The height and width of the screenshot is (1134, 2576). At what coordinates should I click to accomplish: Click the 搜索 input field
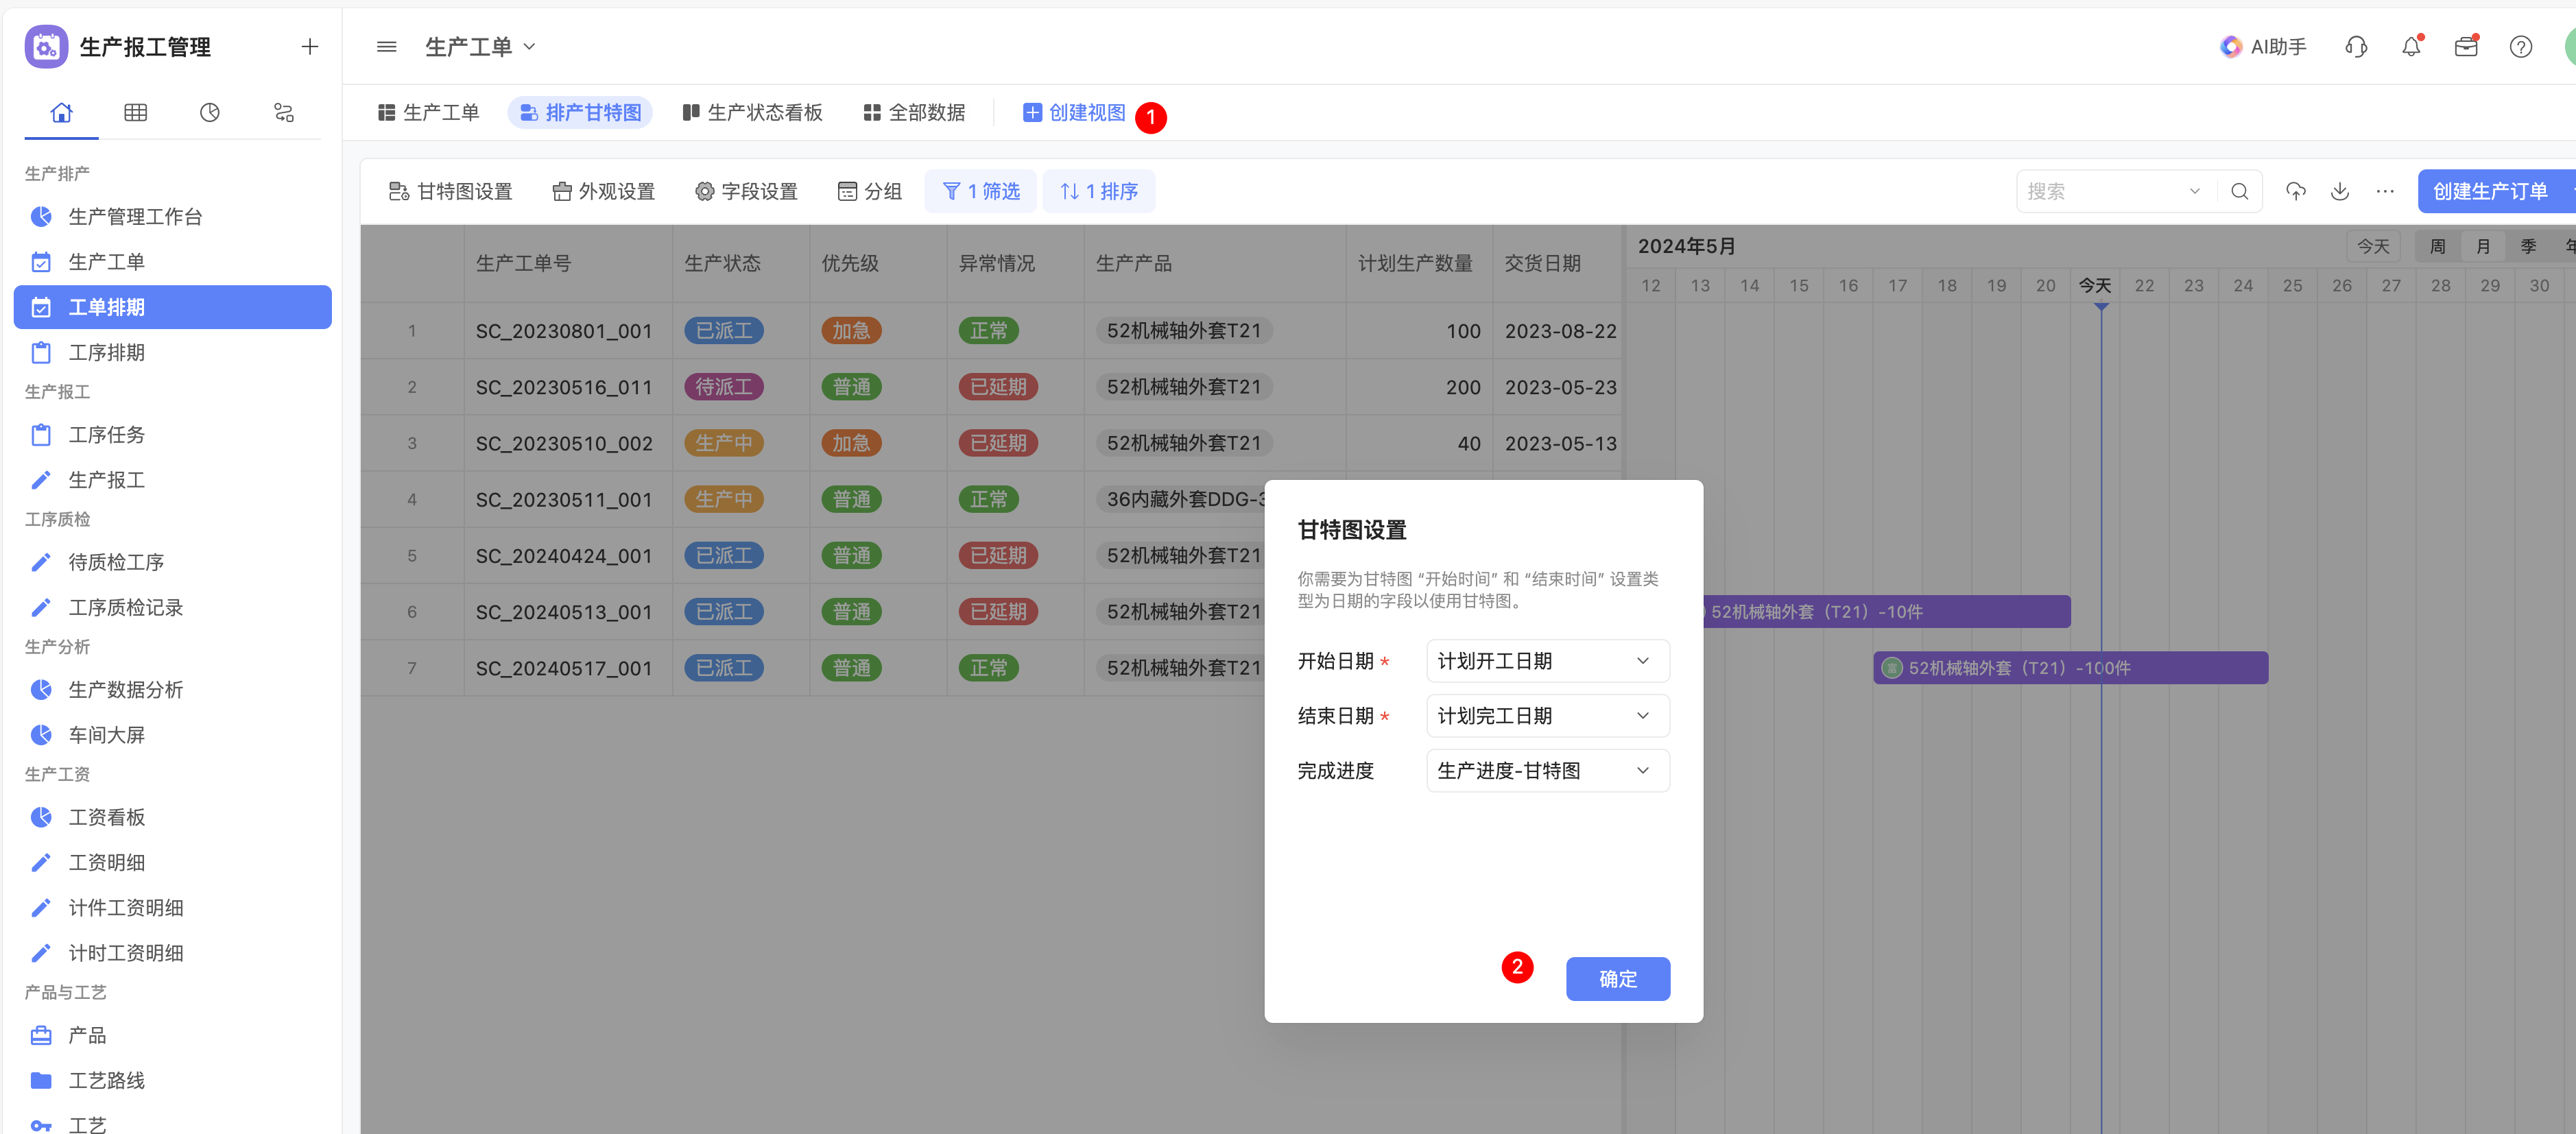point(2100,191)
